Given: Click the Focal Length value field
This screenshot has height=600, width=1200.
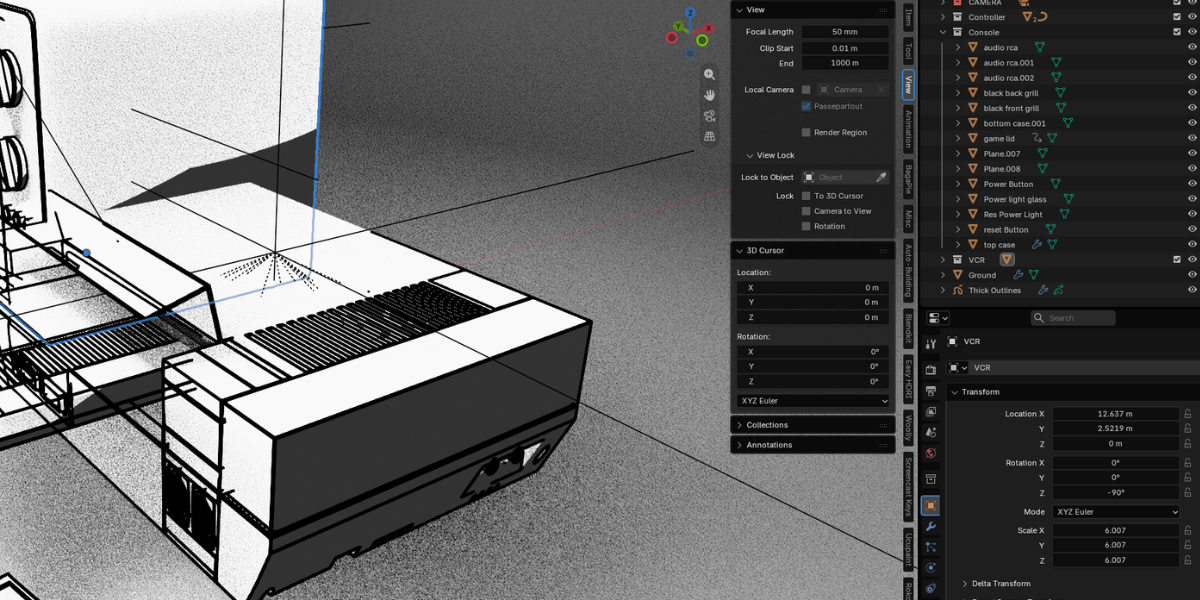Looking at the screenshot, I should coord(845,32).
